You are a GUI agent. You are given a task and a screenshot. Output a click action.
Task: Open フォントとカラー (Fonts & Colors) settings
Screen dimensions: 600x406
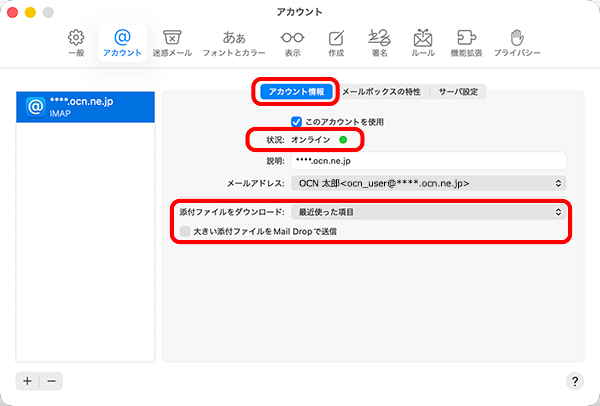[x=233, y=42]
